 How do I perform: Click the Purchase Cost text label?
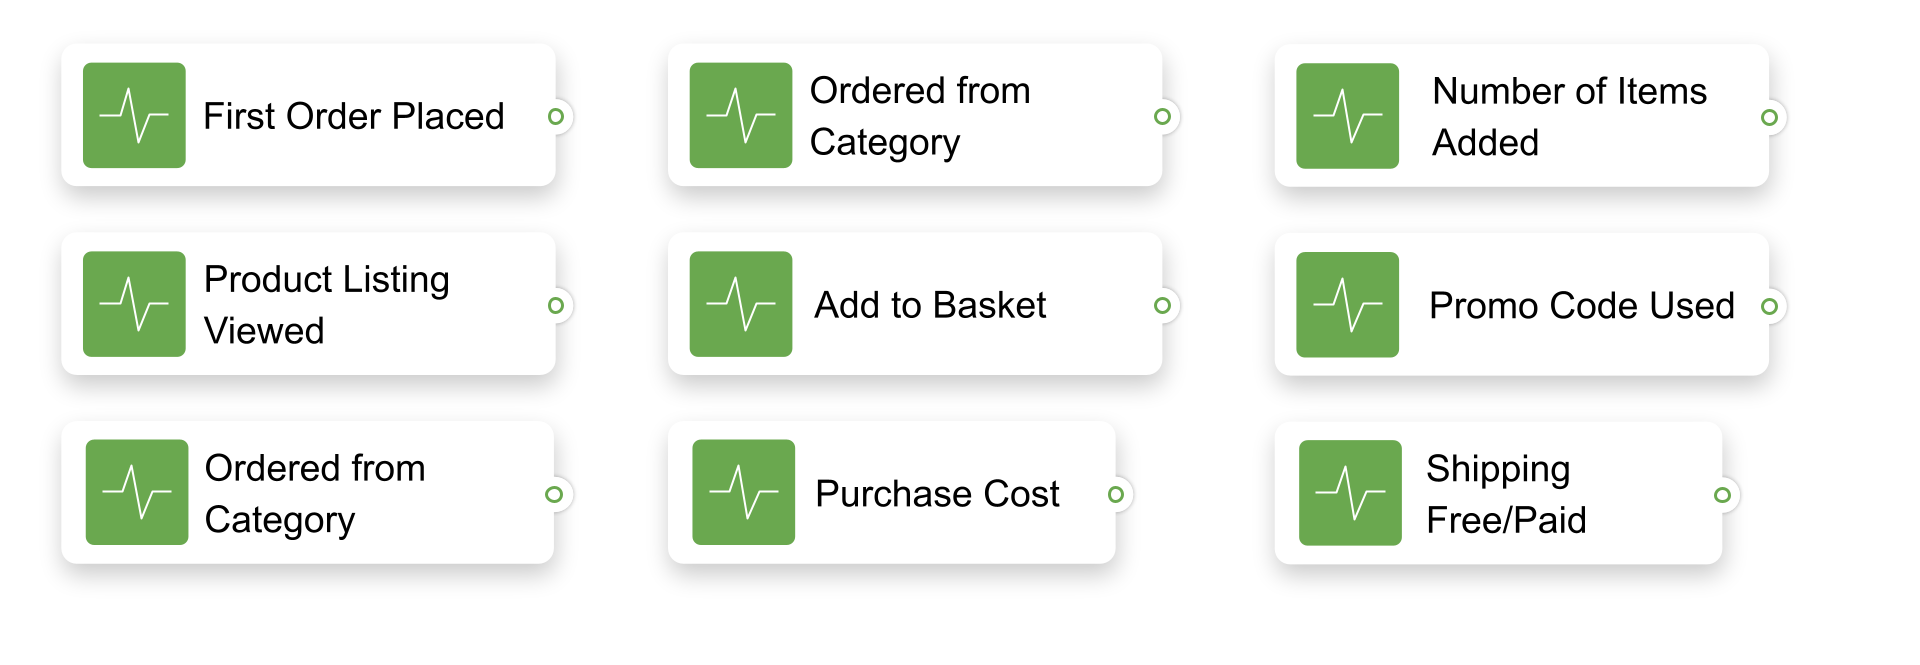pos(937,493)
